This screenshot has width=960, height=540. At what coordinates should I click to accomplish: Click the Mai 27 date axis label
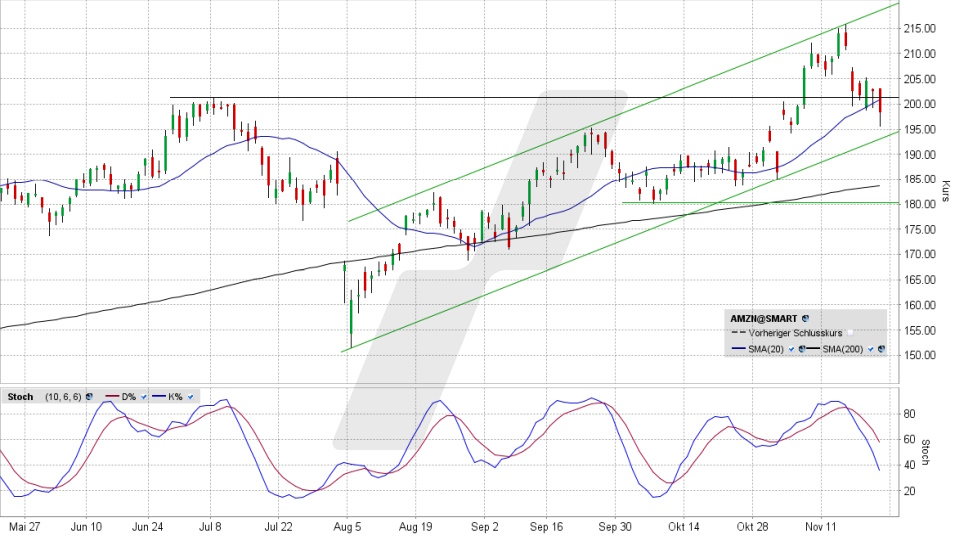click(x=24, y=527)
